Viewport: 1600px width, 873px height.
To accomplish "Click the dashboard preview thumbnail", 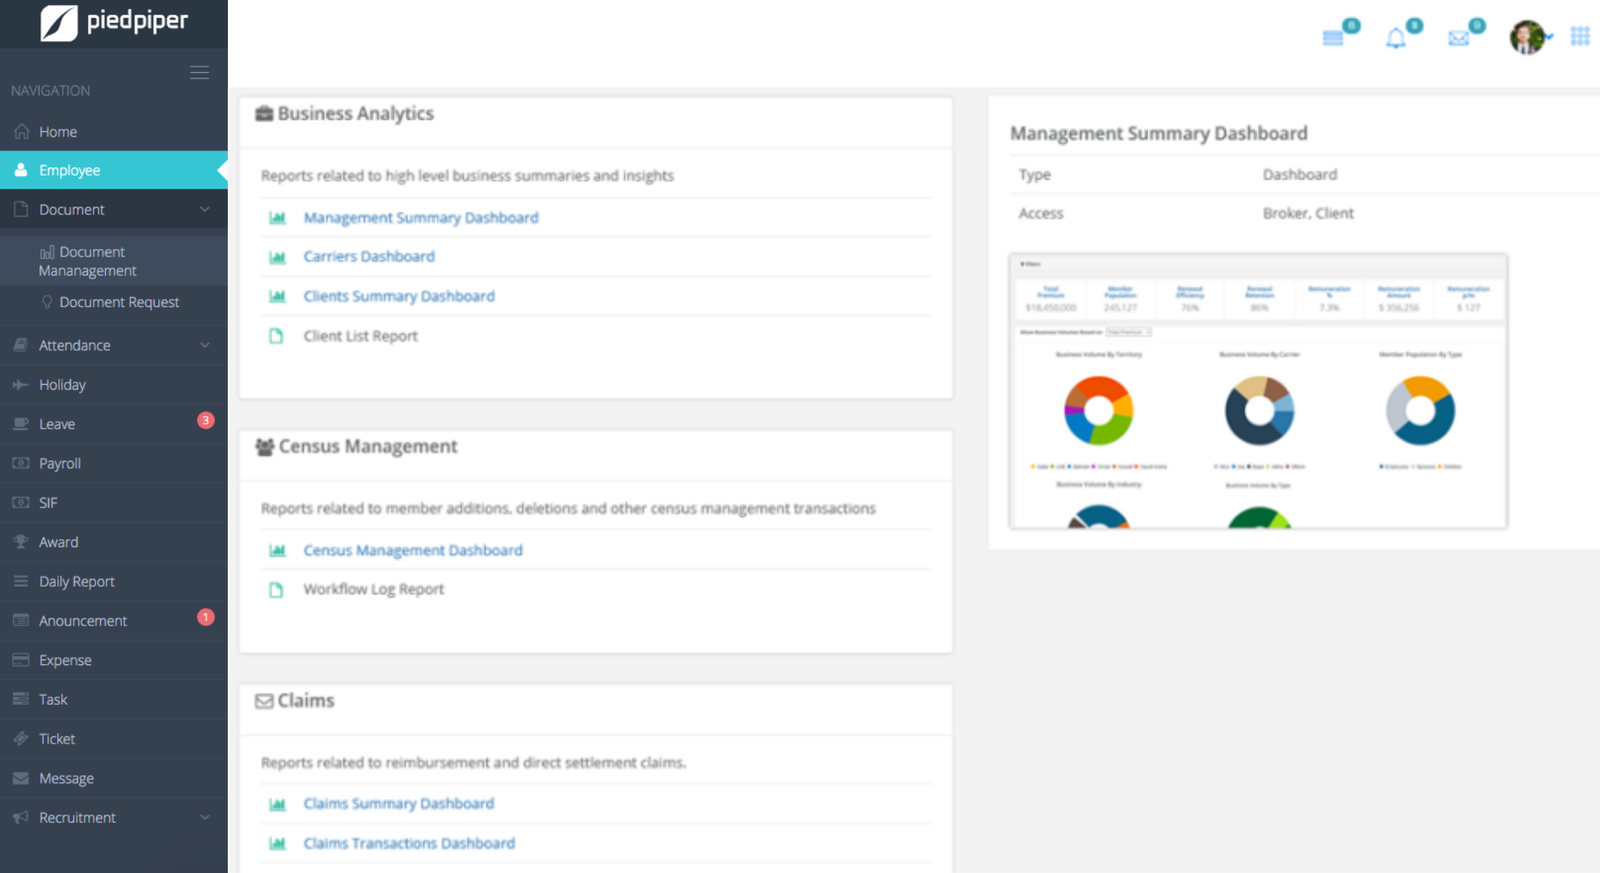I will (x=1257, y=391).
